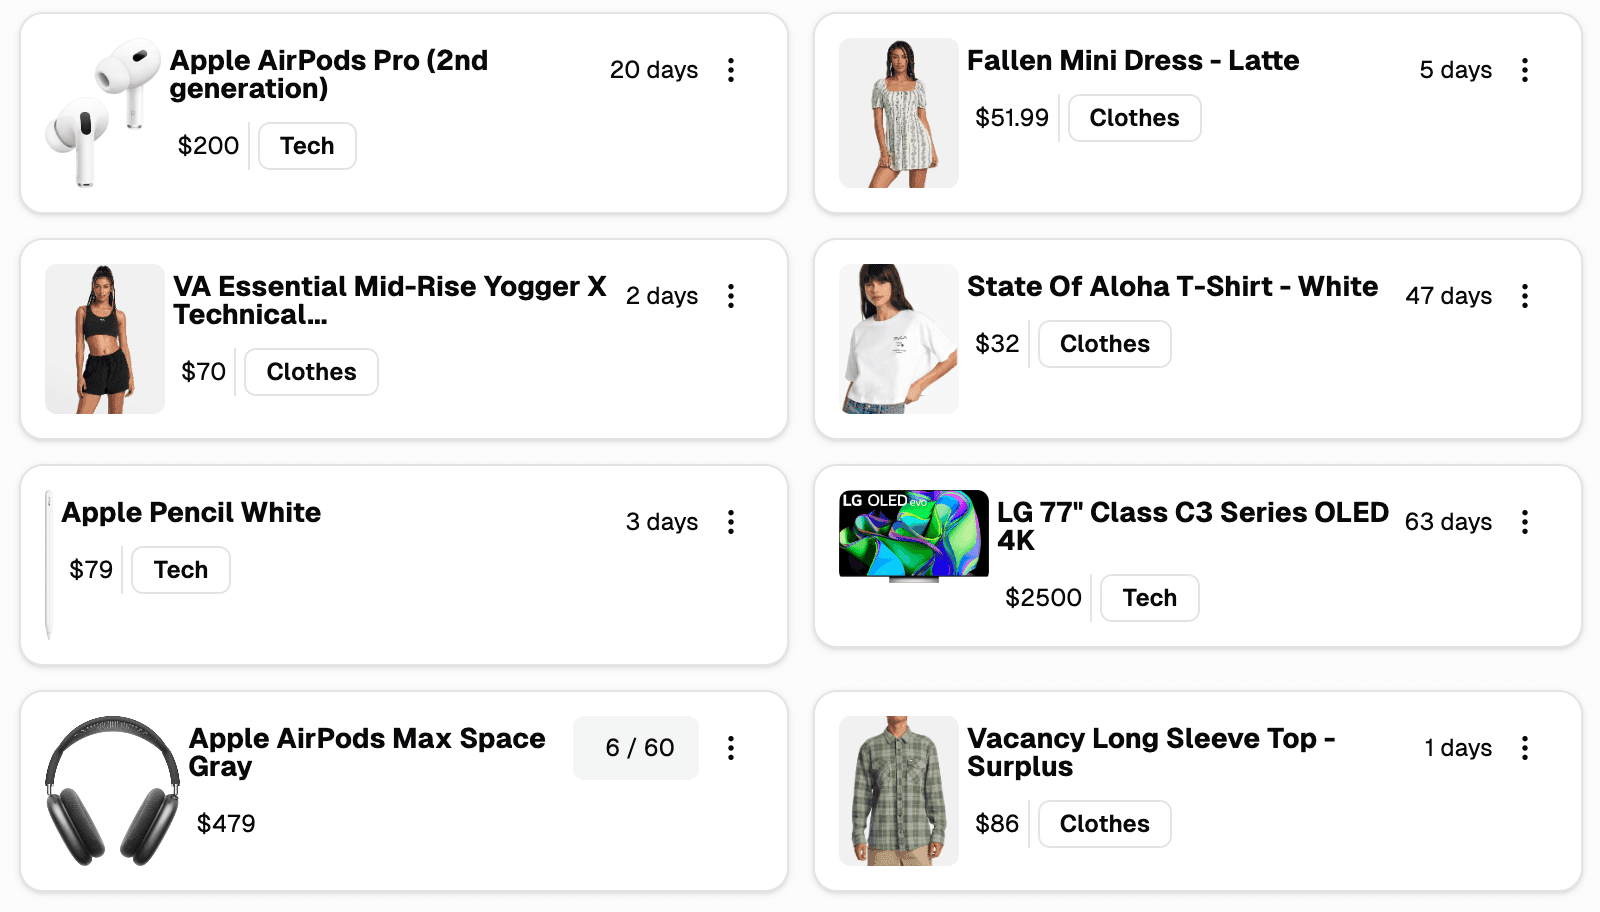Click Clothes tag on Vacancy Long Sleeve Top
1600x912 pixels.
[x=1104, y=824]
